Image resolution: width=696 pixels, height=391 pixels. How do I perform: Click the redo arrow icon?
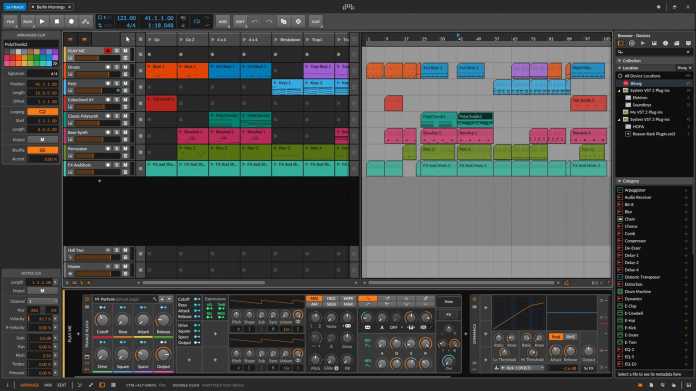(x=269, y=21)
